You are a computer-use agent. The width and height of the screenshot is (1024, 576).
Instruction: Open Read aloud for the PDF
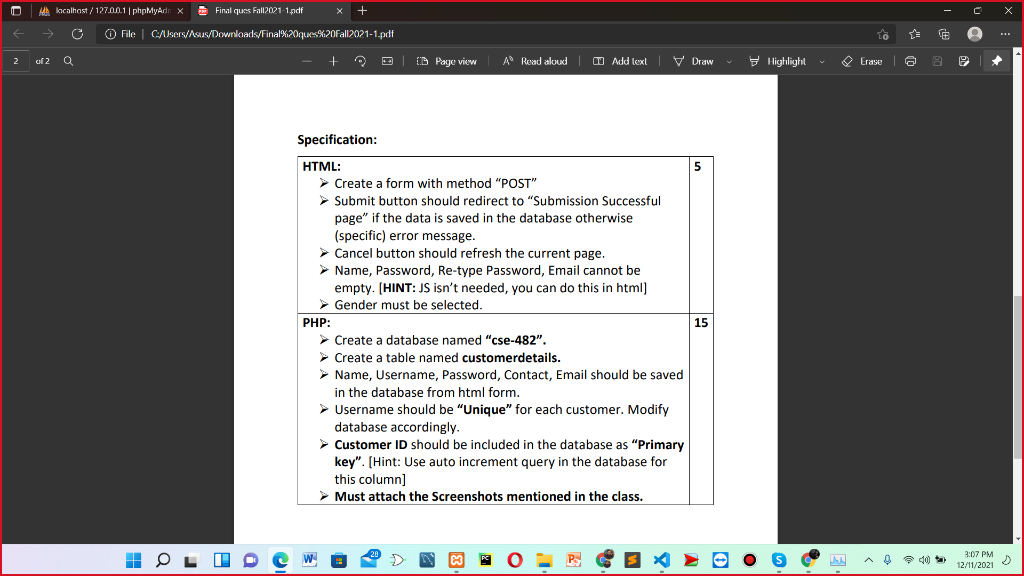(x=535, y=60)
